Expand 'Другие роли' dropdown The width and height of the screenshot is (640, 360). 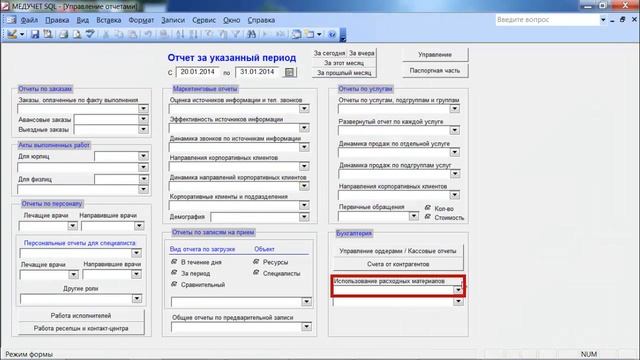137,299
